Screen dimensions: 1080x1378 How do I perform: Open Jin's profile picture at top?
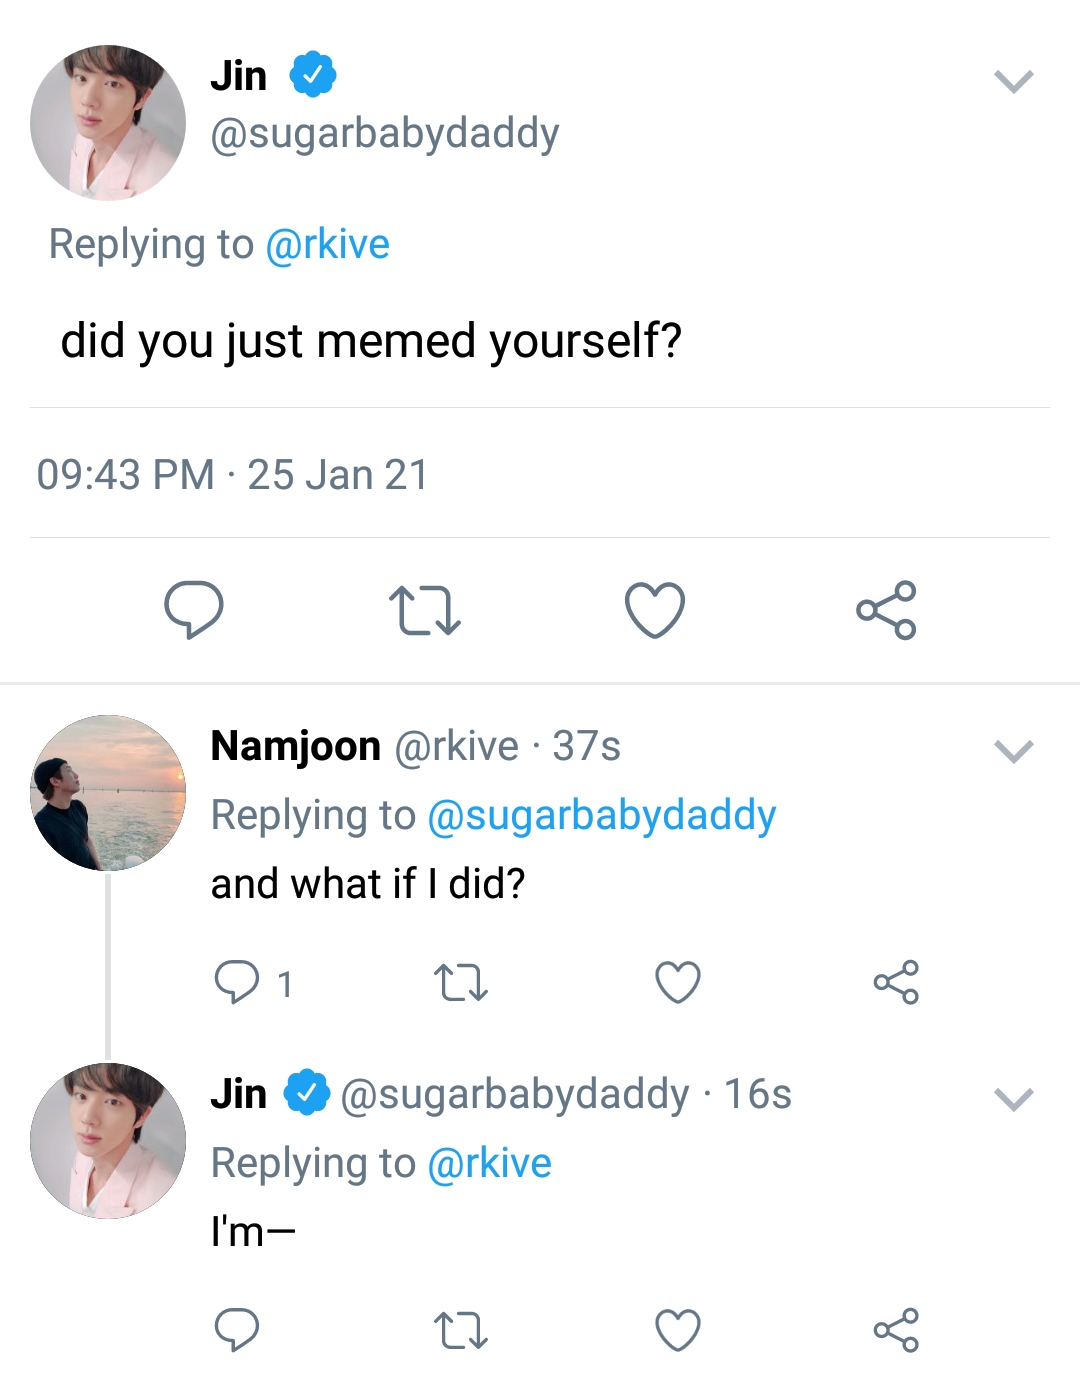coord(108,122)
